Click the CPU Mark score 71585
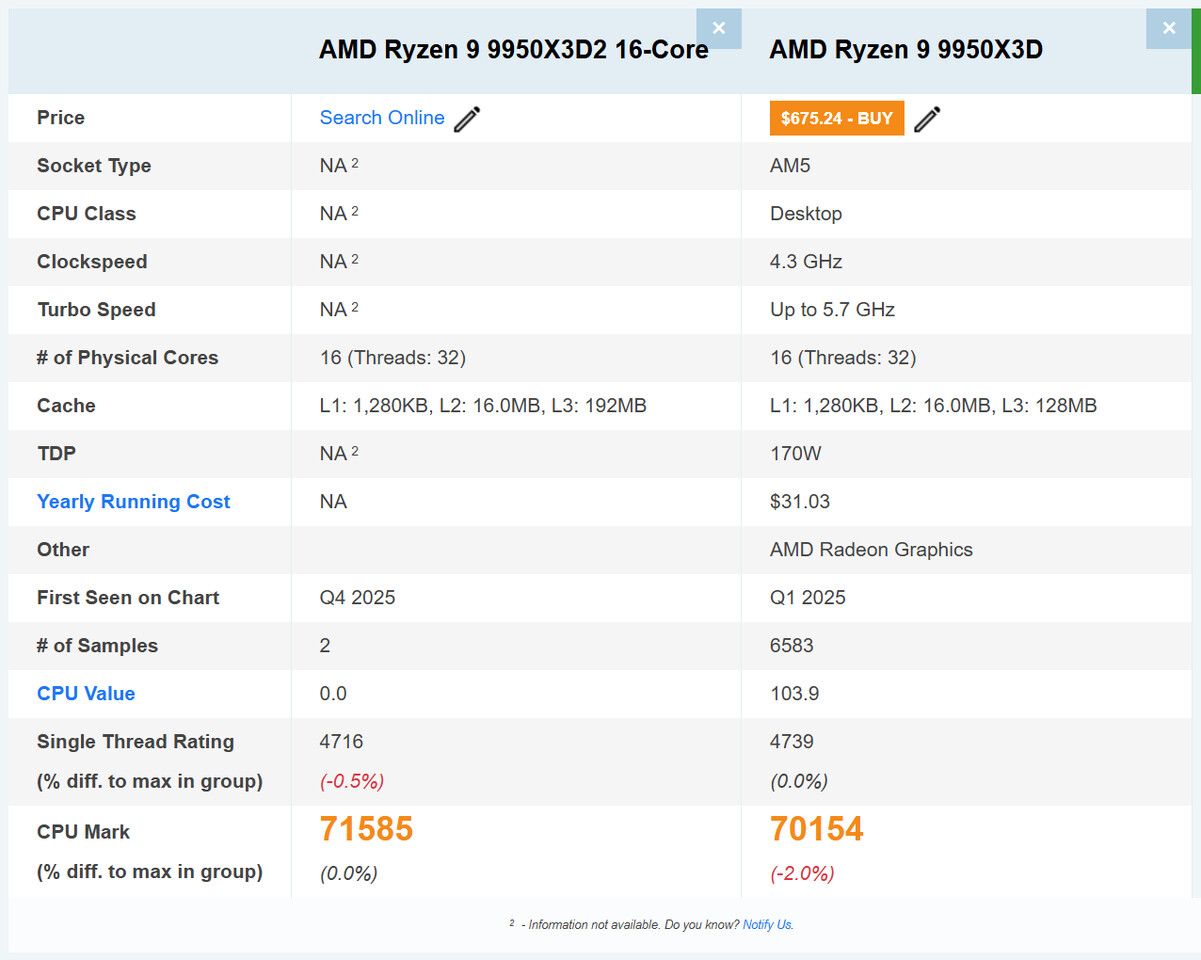Image resolution: width=1201 pixels, height=960 pixels. (366, 829)
